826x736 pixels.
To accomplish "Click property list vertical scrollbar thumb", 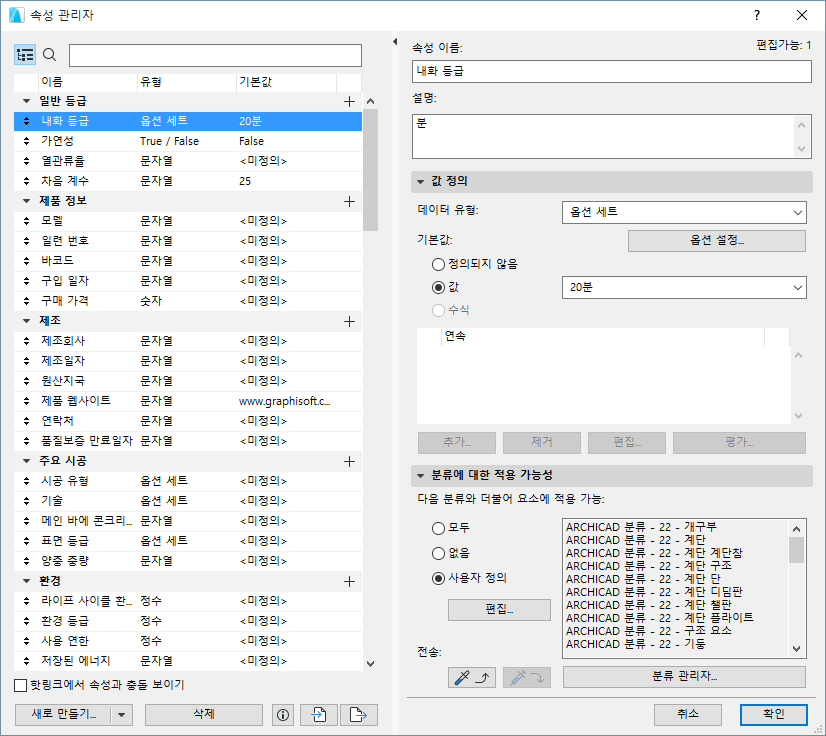I will [x=370, y=170].
